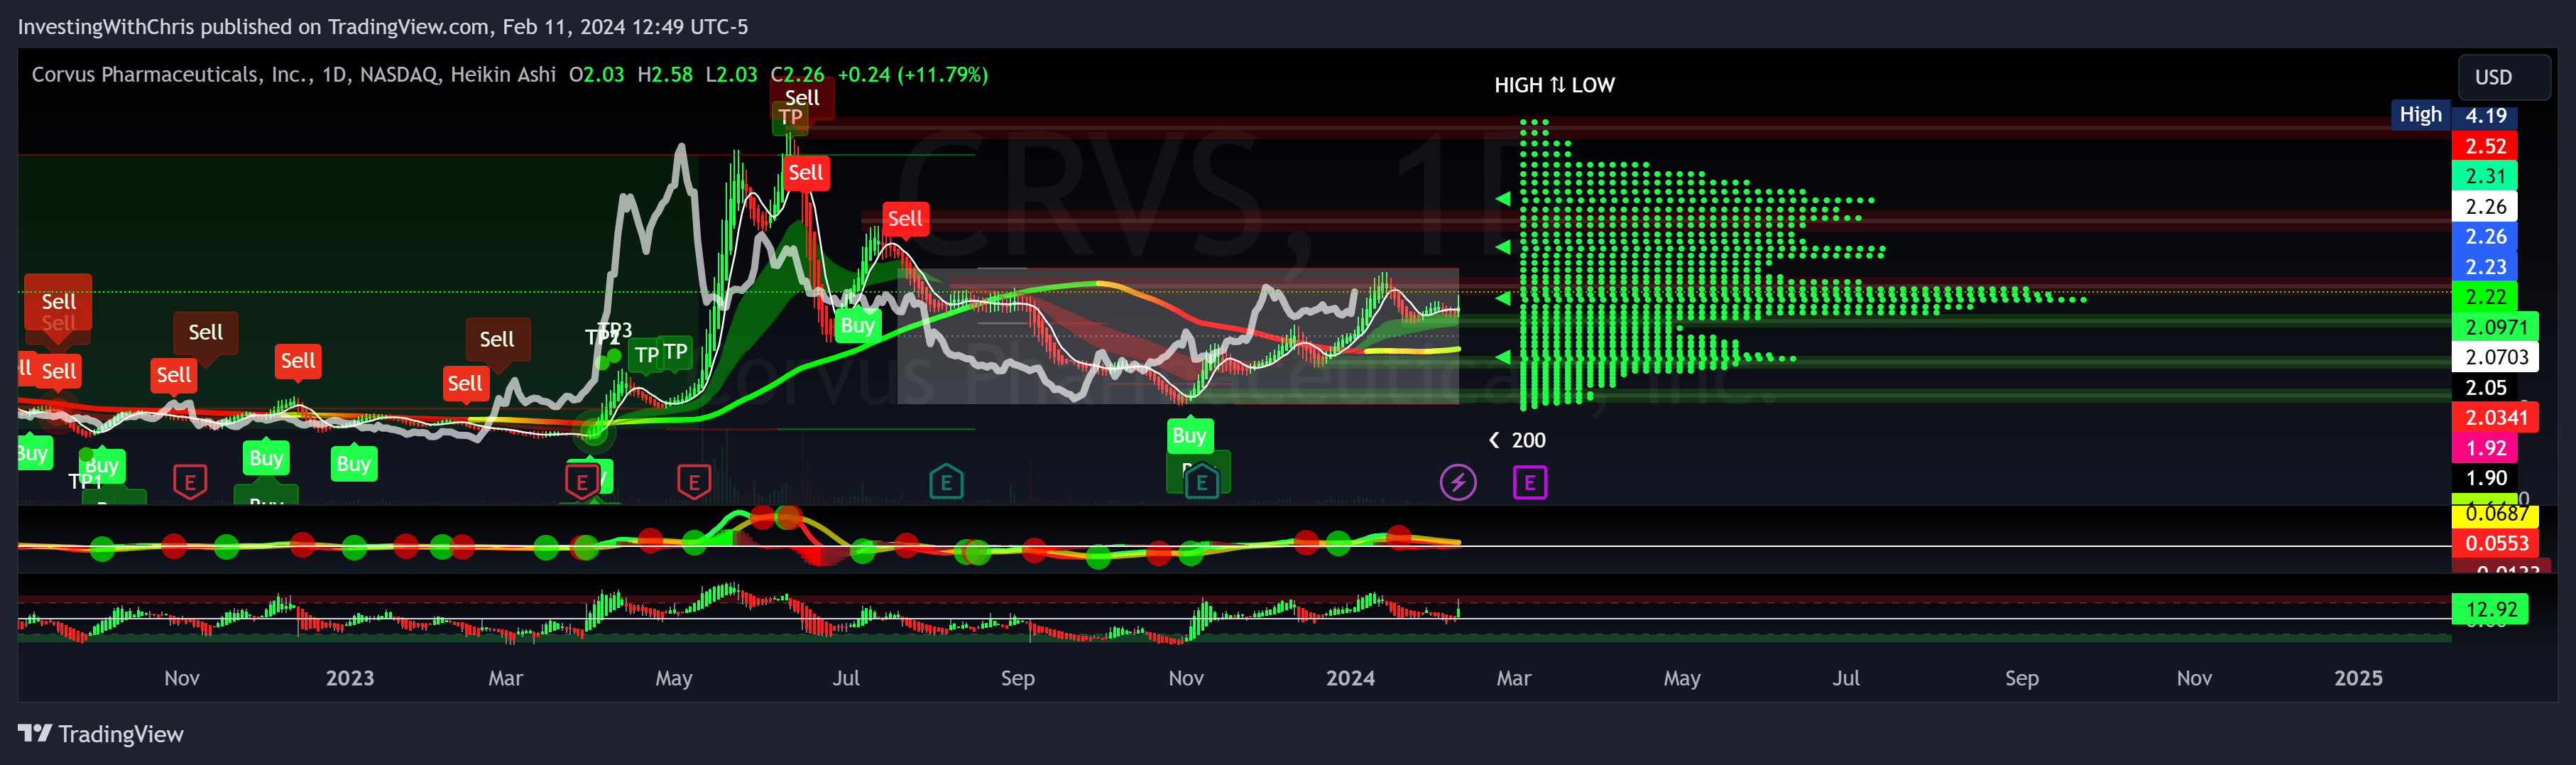
Task: Click bright Sell label below the Nov dark Sell
Action: tap(174, 375)
